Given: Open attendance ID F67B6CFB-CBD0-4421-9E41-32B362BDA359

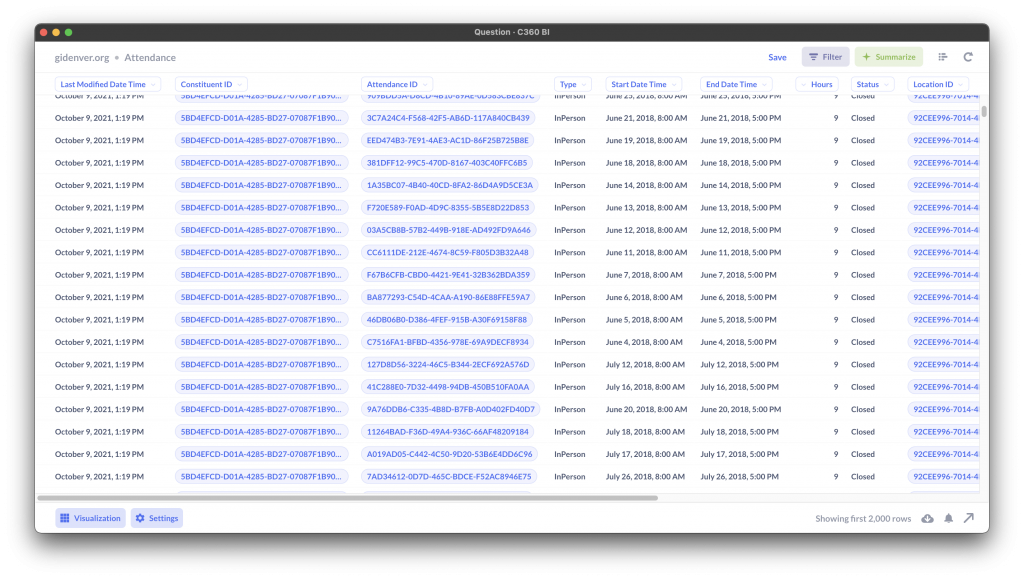Looking at the screenshot, I should pos(448,275).
